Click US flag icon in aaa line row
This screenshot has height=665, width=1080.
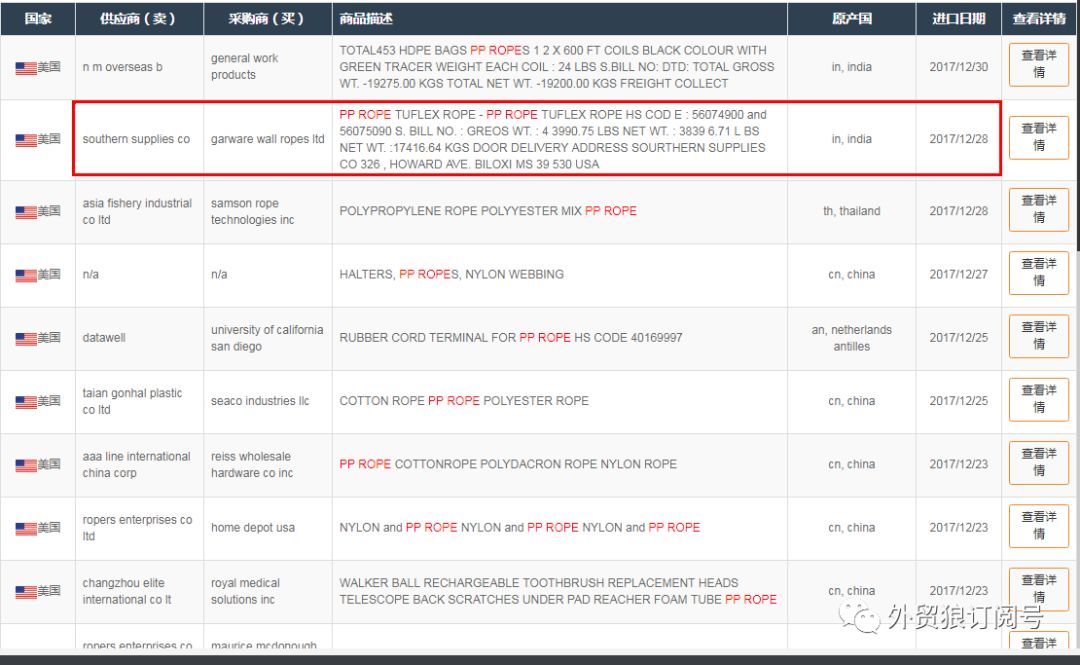coord(26,466)
